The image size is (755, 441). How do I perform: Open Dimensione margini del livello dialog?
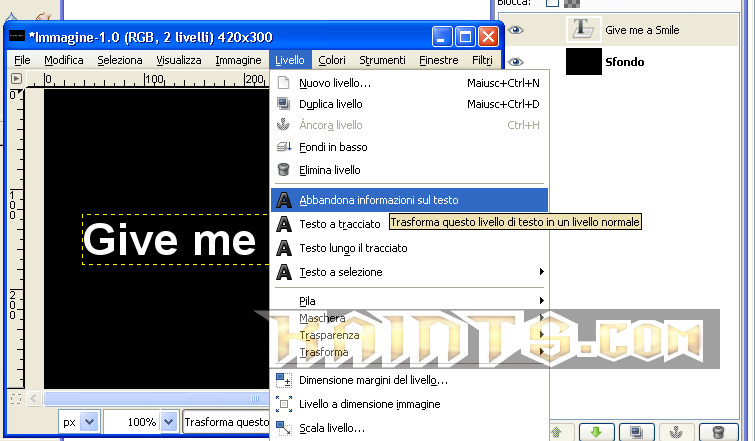(x=409, y=380)
